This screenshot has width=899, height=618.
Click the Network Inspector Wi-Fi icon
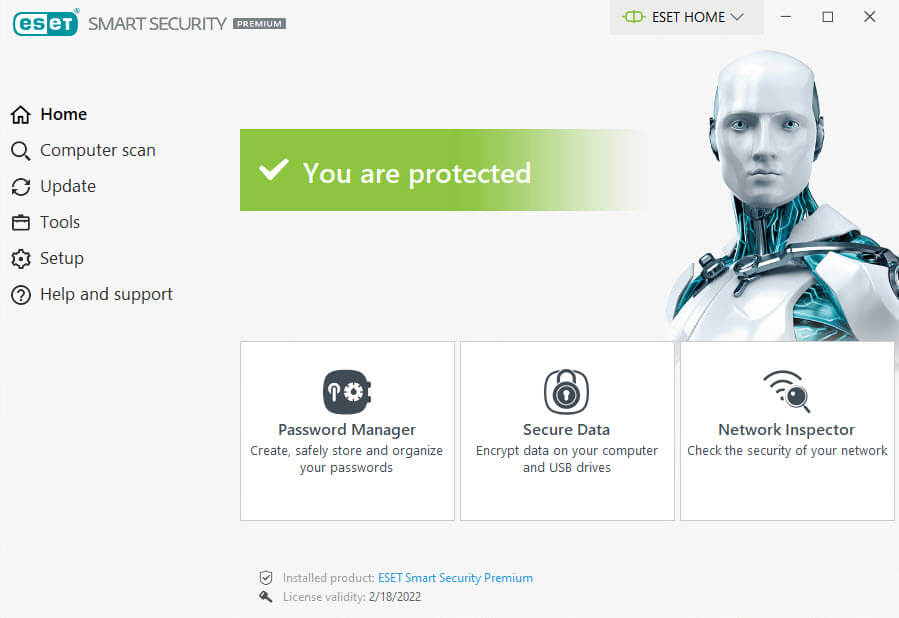786,391
